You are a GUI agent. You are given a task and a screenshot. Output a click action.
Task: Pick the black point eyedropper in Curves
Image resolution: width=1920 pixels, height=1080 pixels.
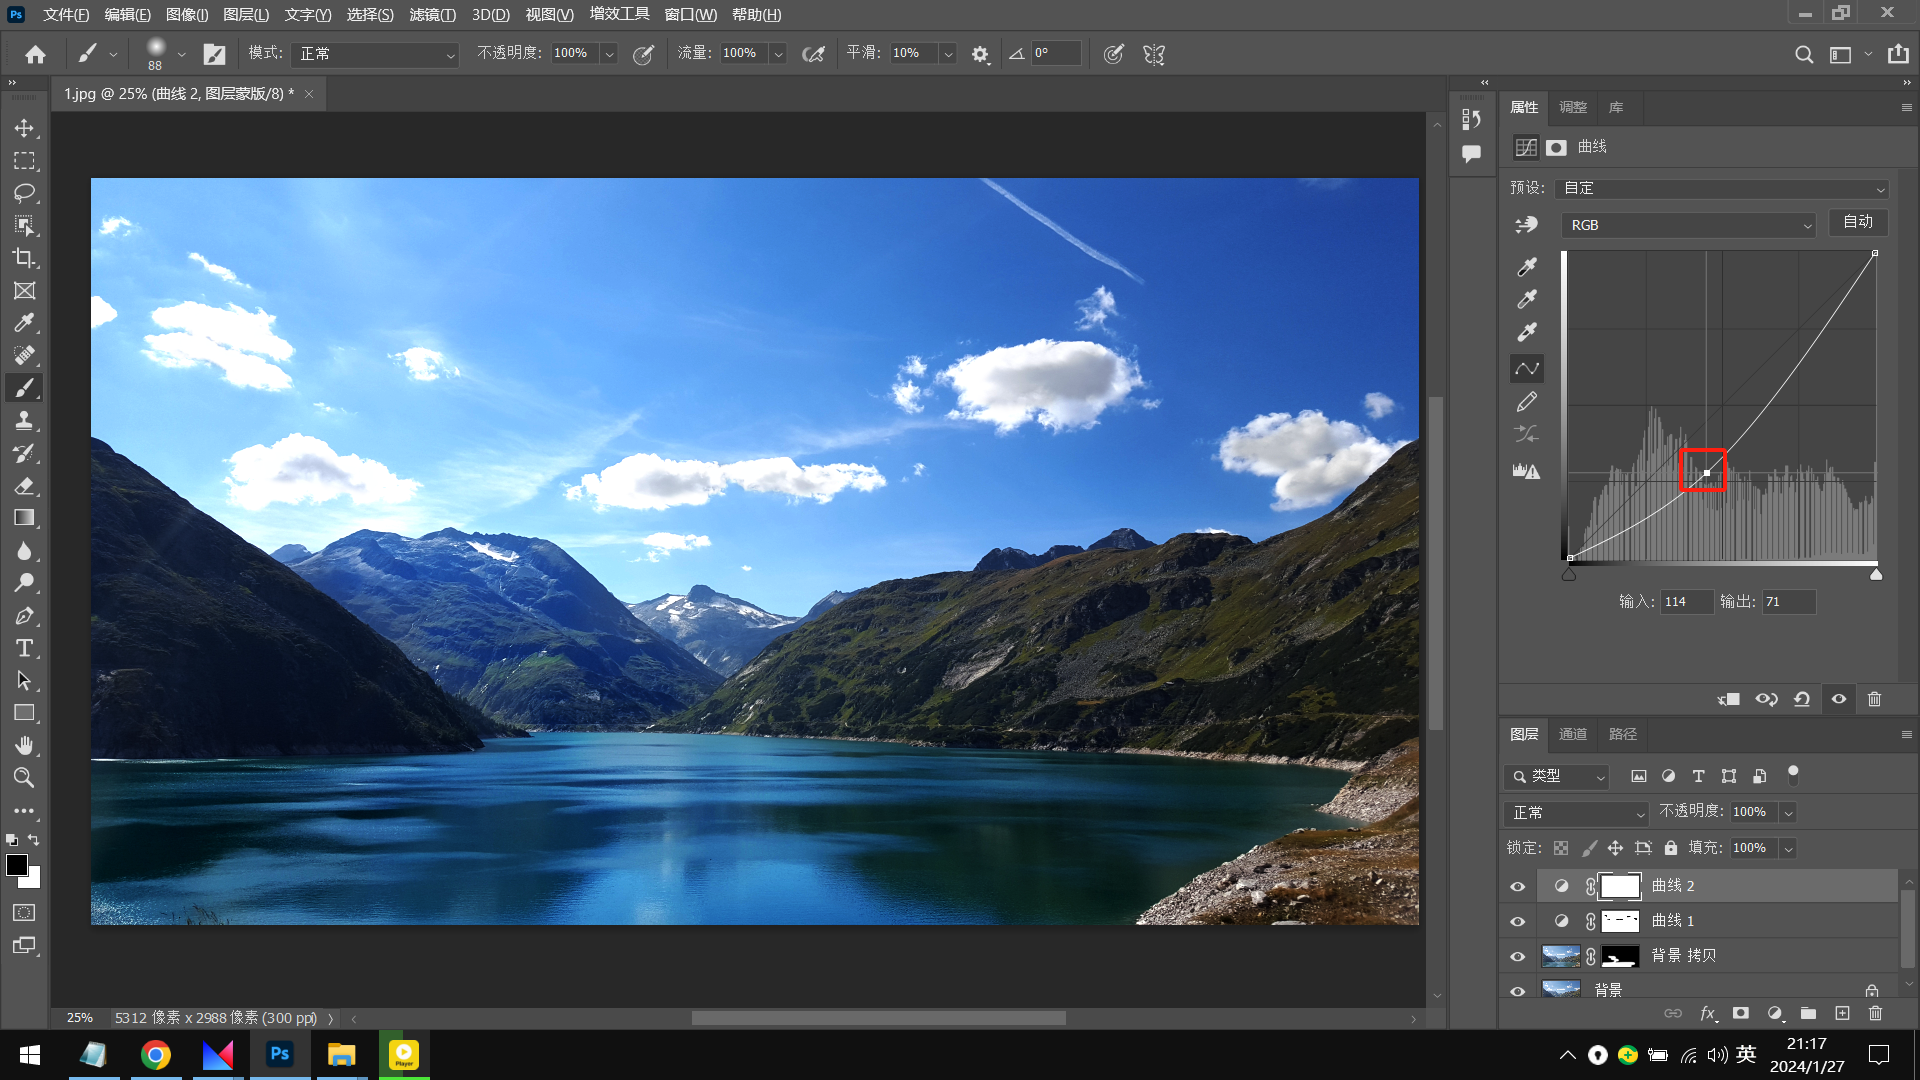point(1527,267)
